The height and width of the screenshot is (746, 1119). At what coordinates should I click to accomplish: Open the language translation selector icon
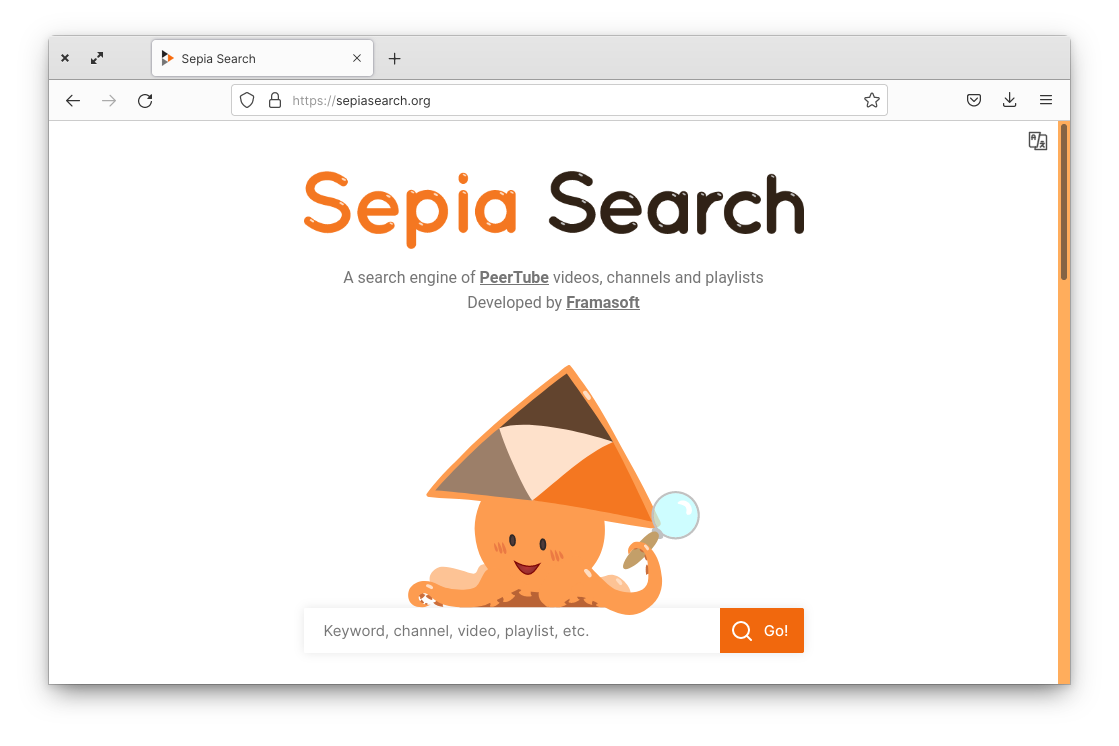(1038, 141)
